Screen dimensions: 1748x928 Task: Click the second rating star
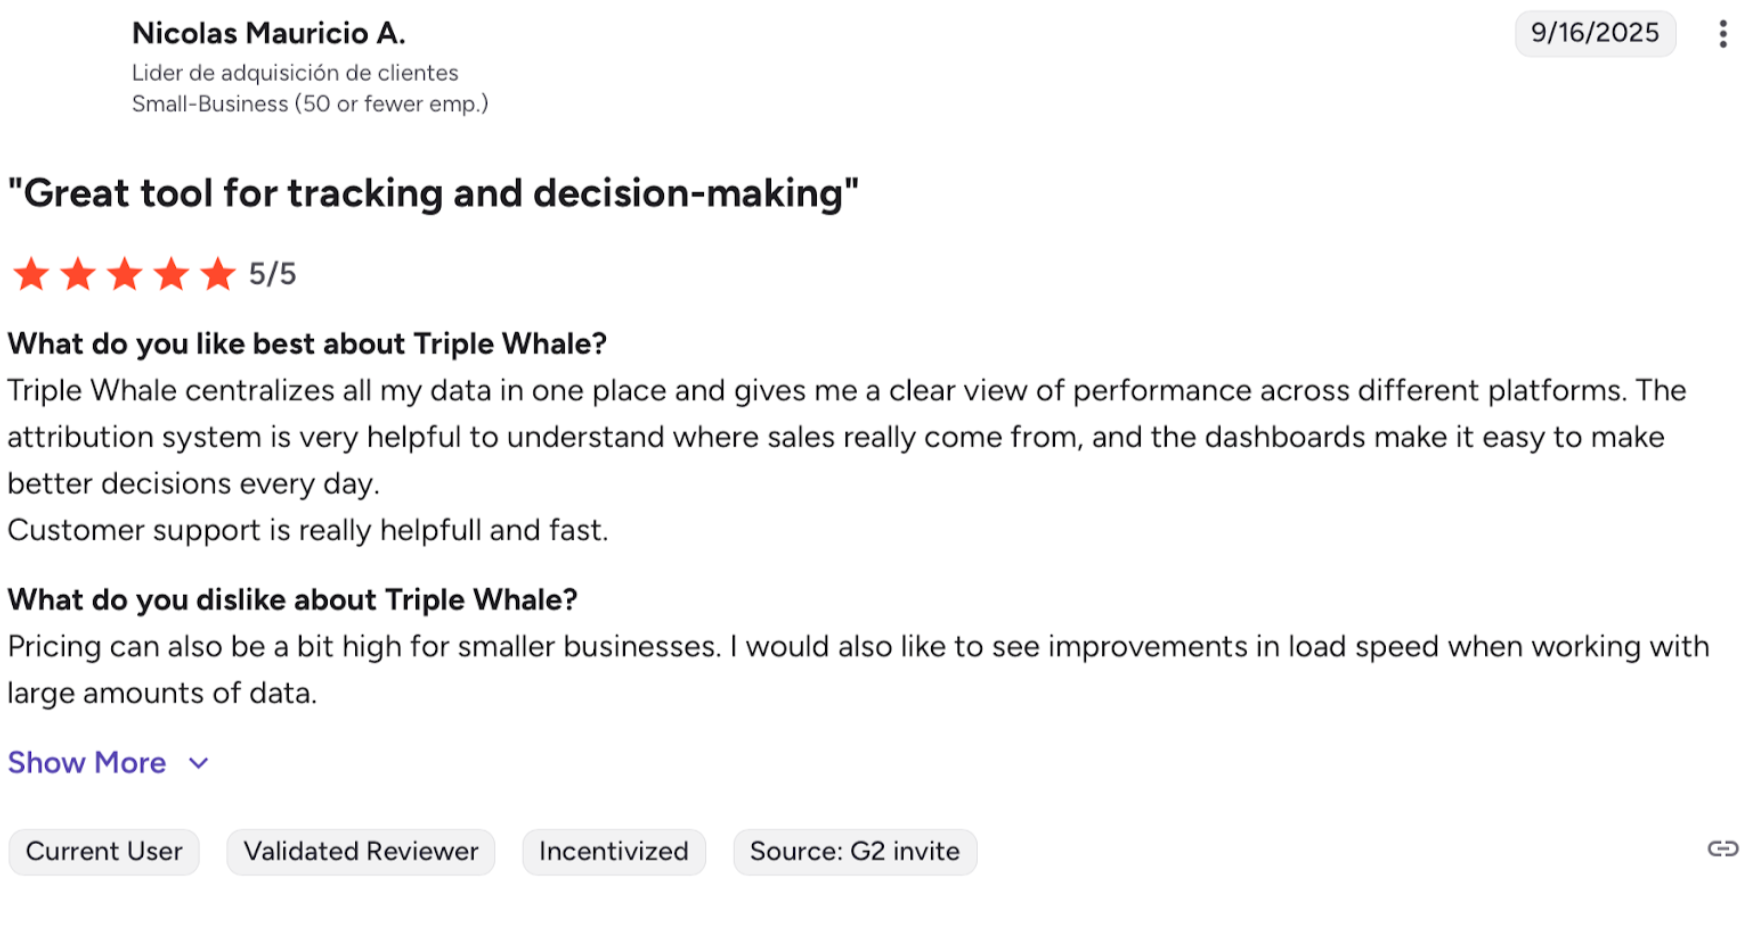[78, 274]
